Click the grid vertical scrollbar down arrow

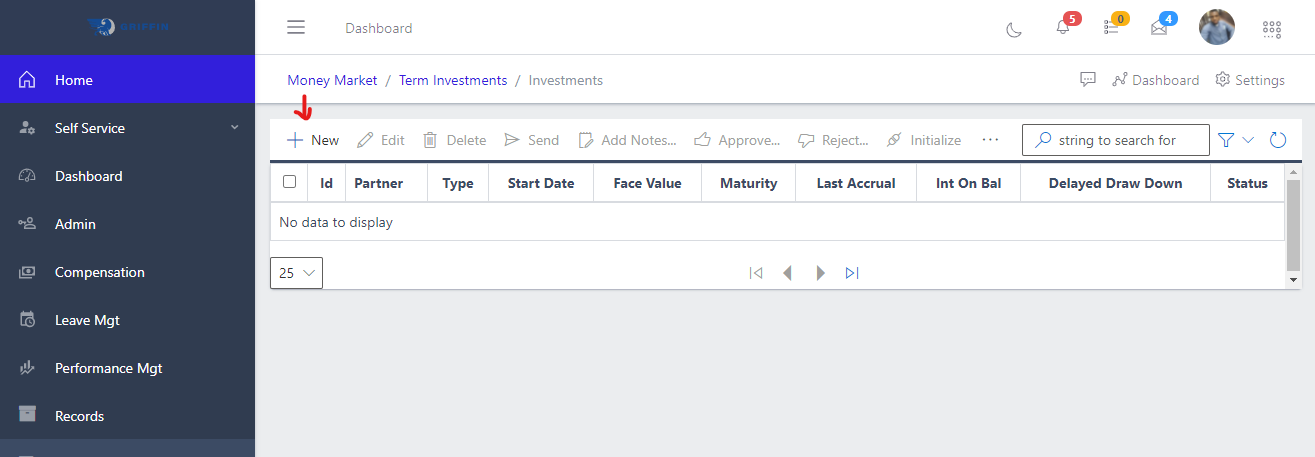click(1293, 280)
